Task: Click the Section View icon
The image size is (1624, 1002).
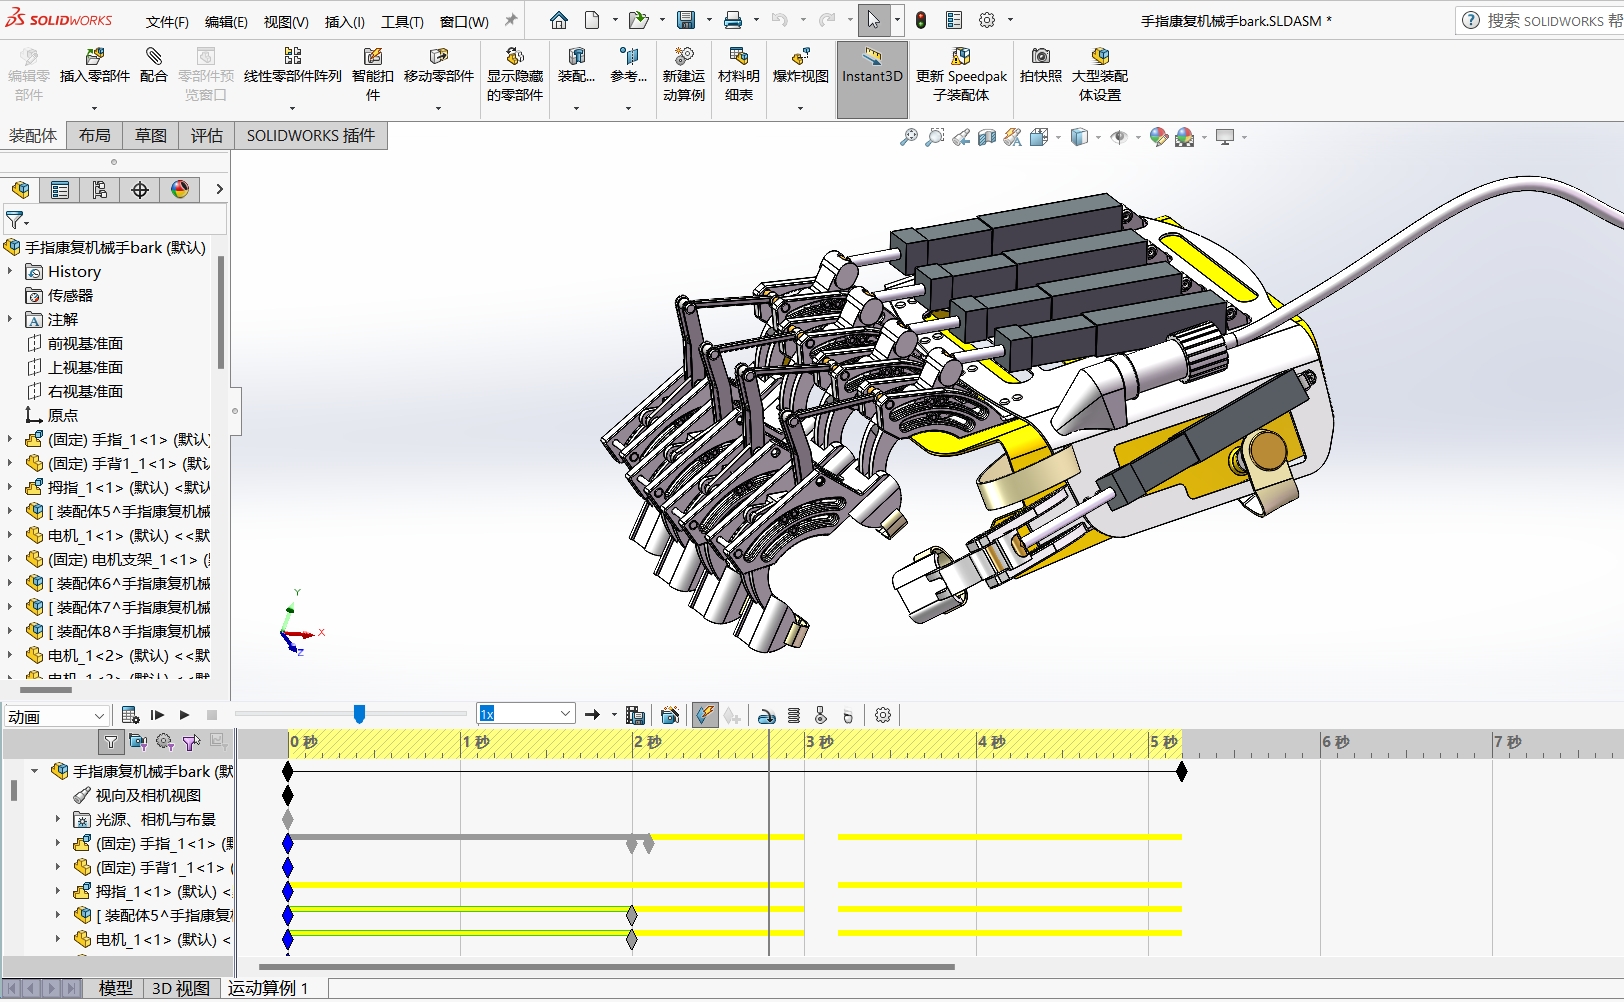Action: point(987,137)
